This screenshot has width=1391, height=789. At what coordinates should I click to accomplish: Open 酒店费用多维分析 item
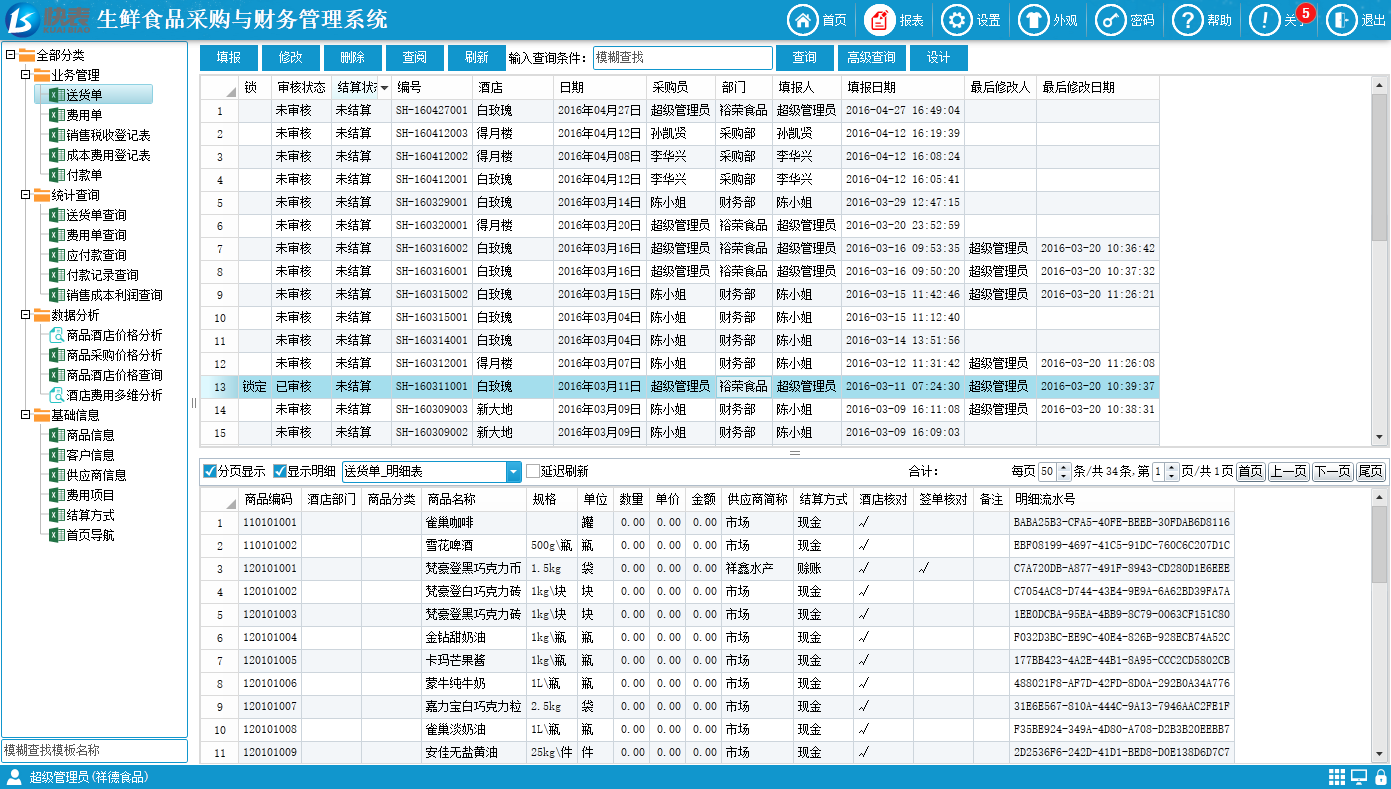[114, 395]
